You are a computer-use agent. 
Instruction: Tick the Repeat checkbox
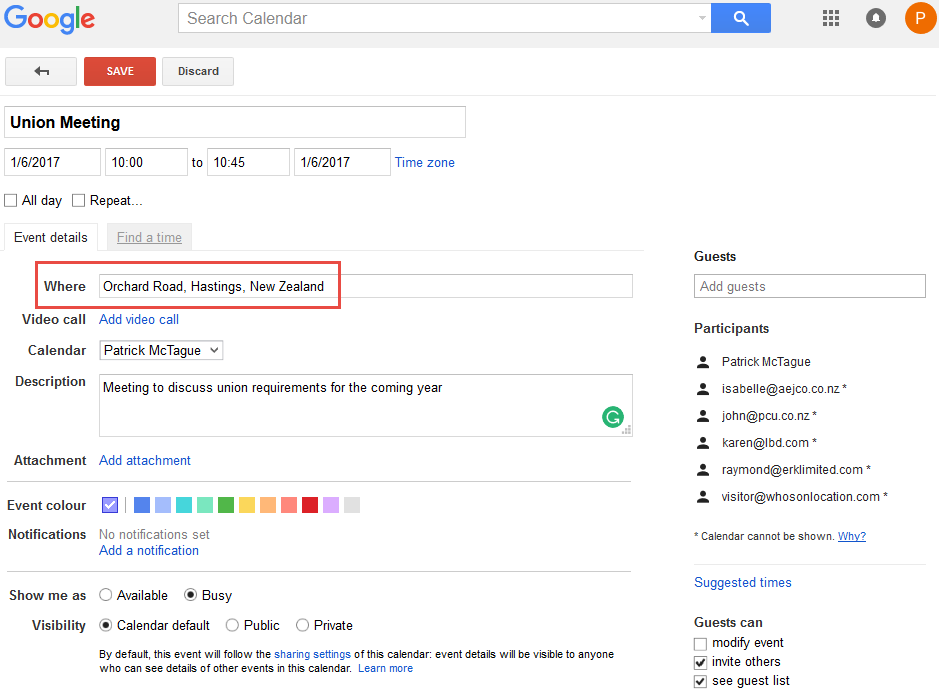pos(78,201)
